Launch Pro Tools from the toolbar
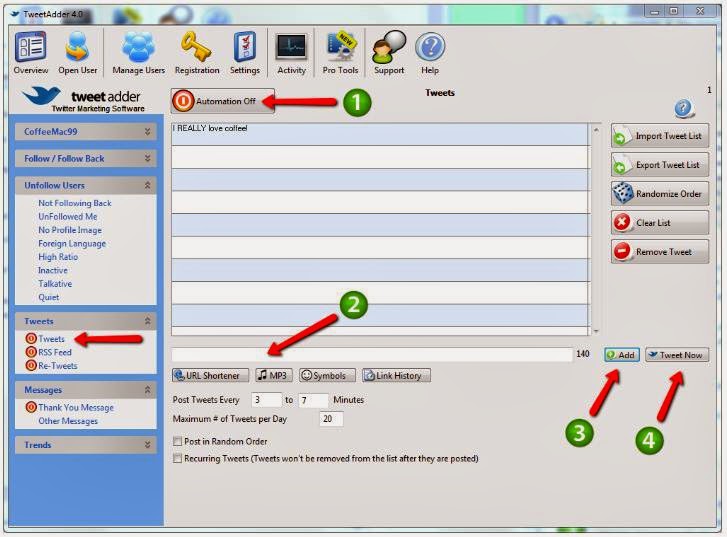The height and width of the screenshot is (537, 727). 340,53
